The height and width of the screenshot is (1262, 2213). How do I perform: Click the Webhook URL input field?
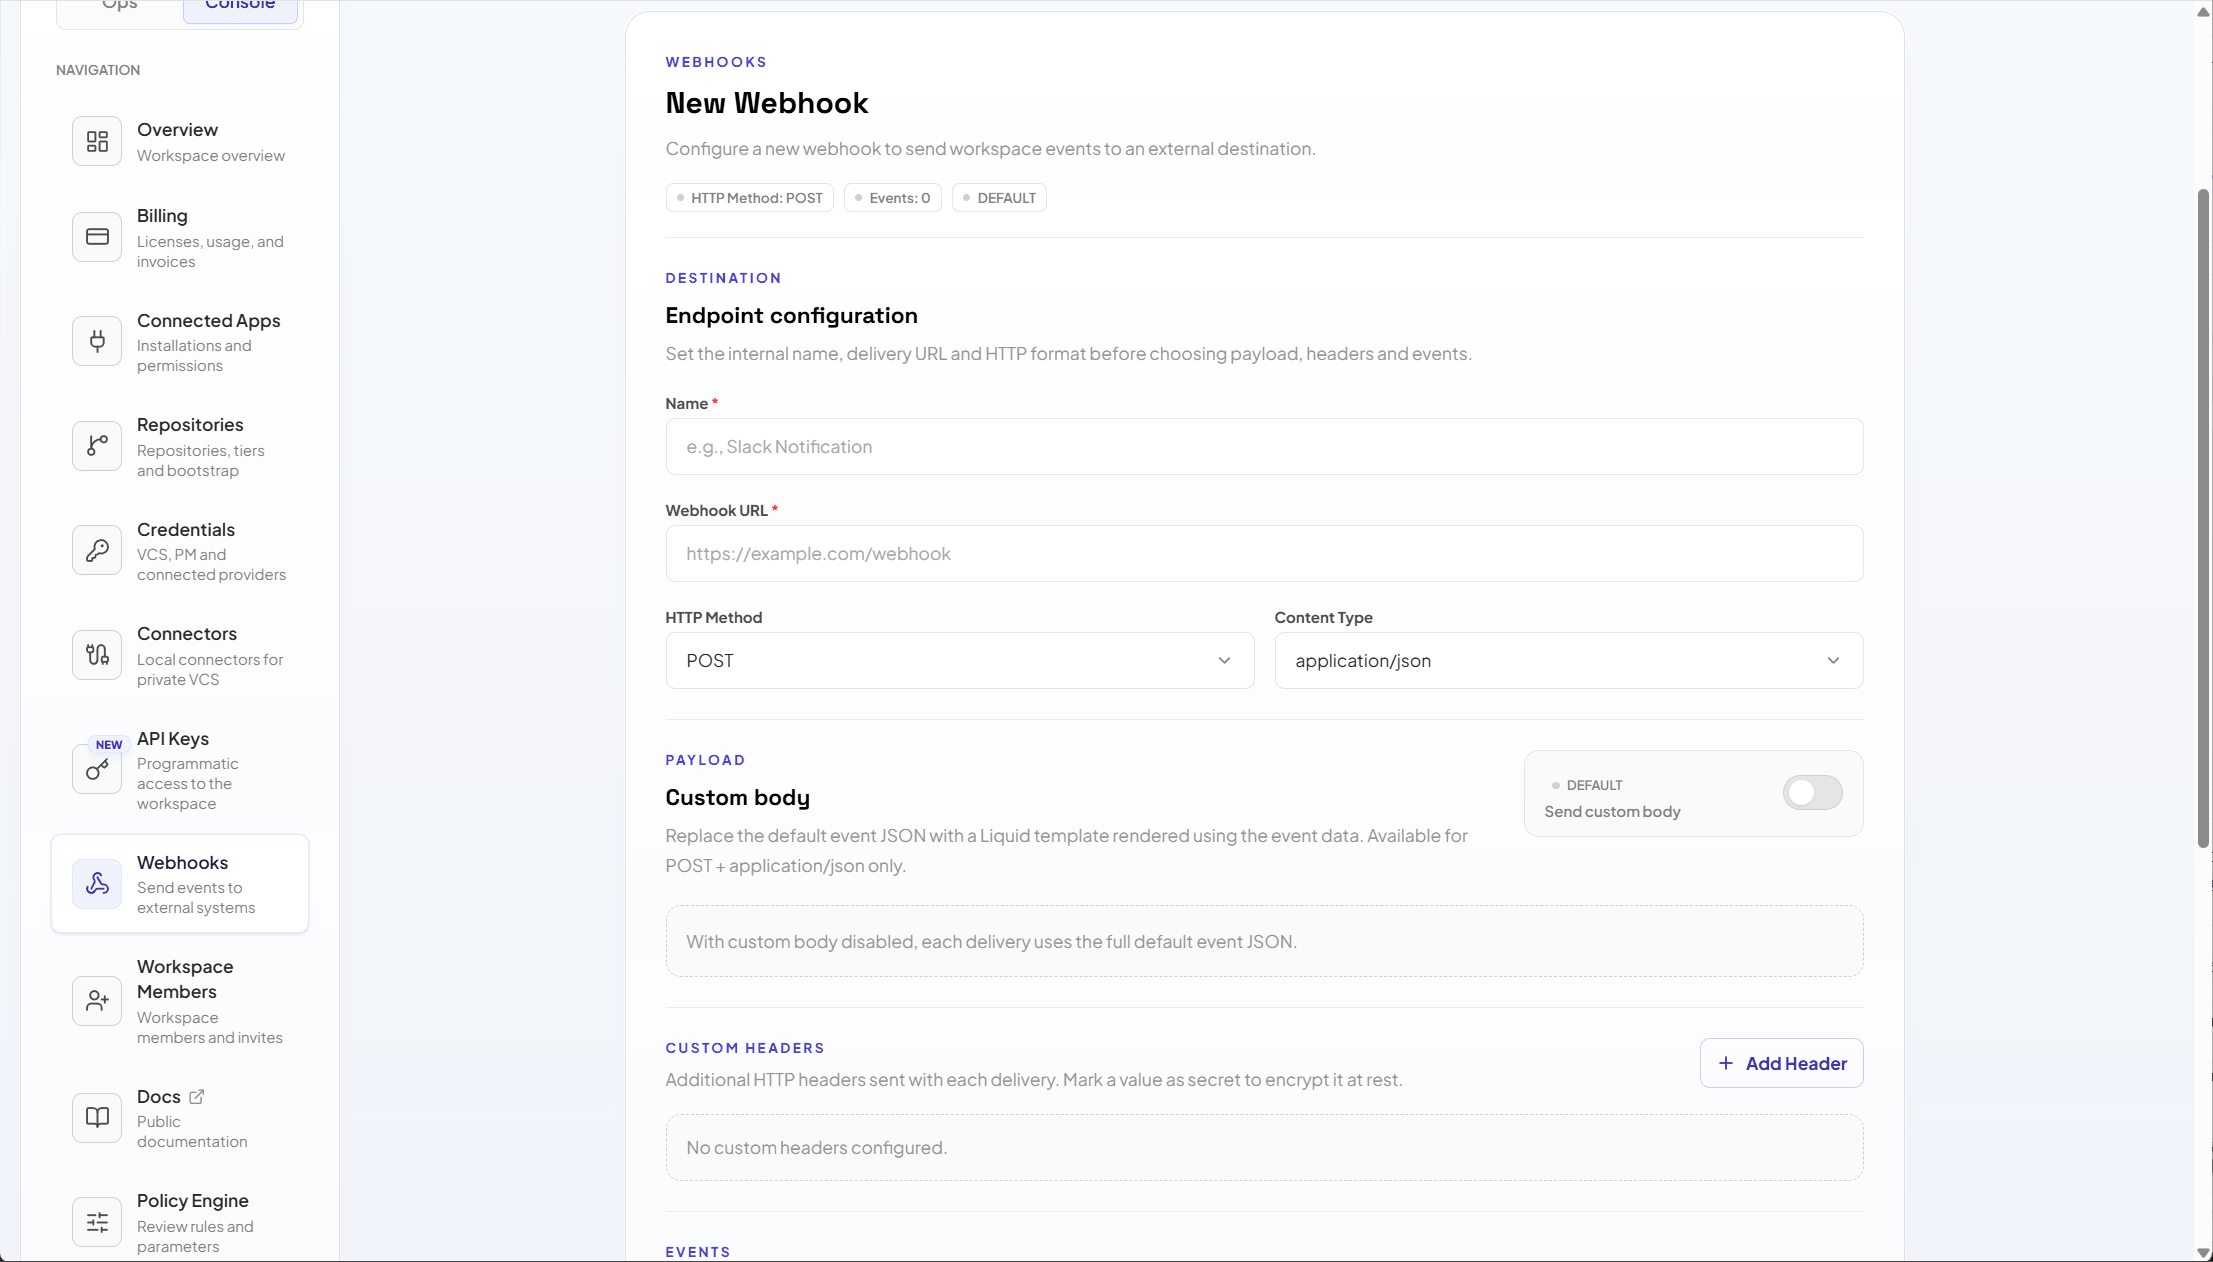coord(1264,553)
